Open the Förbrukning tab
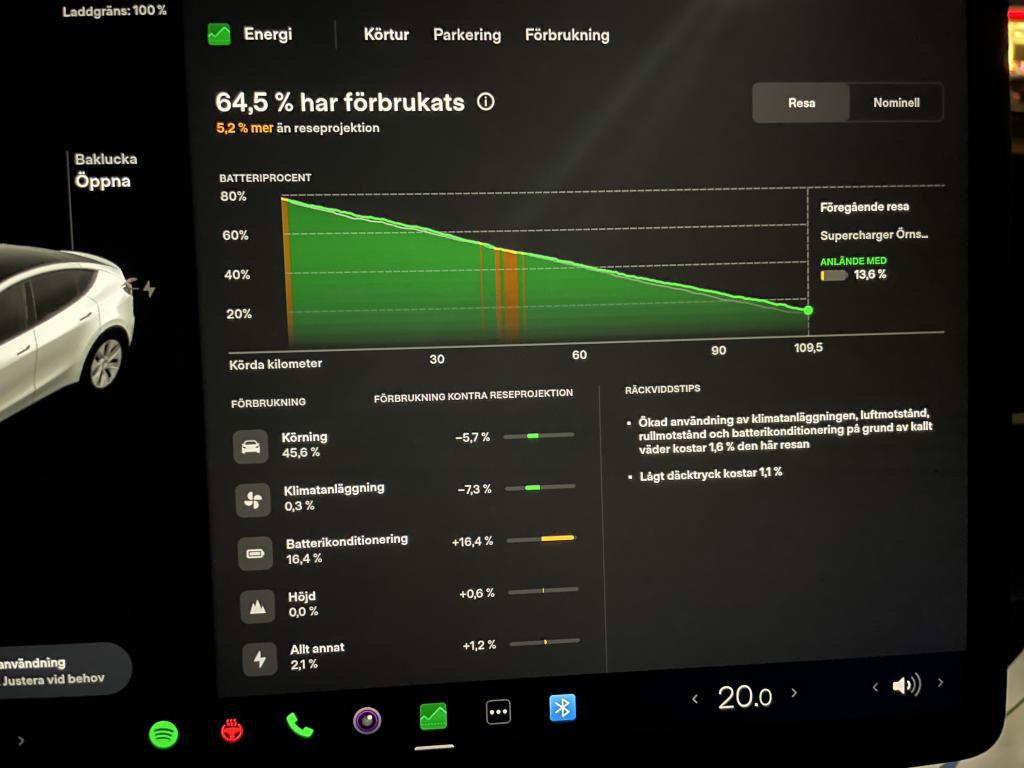 [566, 35]
